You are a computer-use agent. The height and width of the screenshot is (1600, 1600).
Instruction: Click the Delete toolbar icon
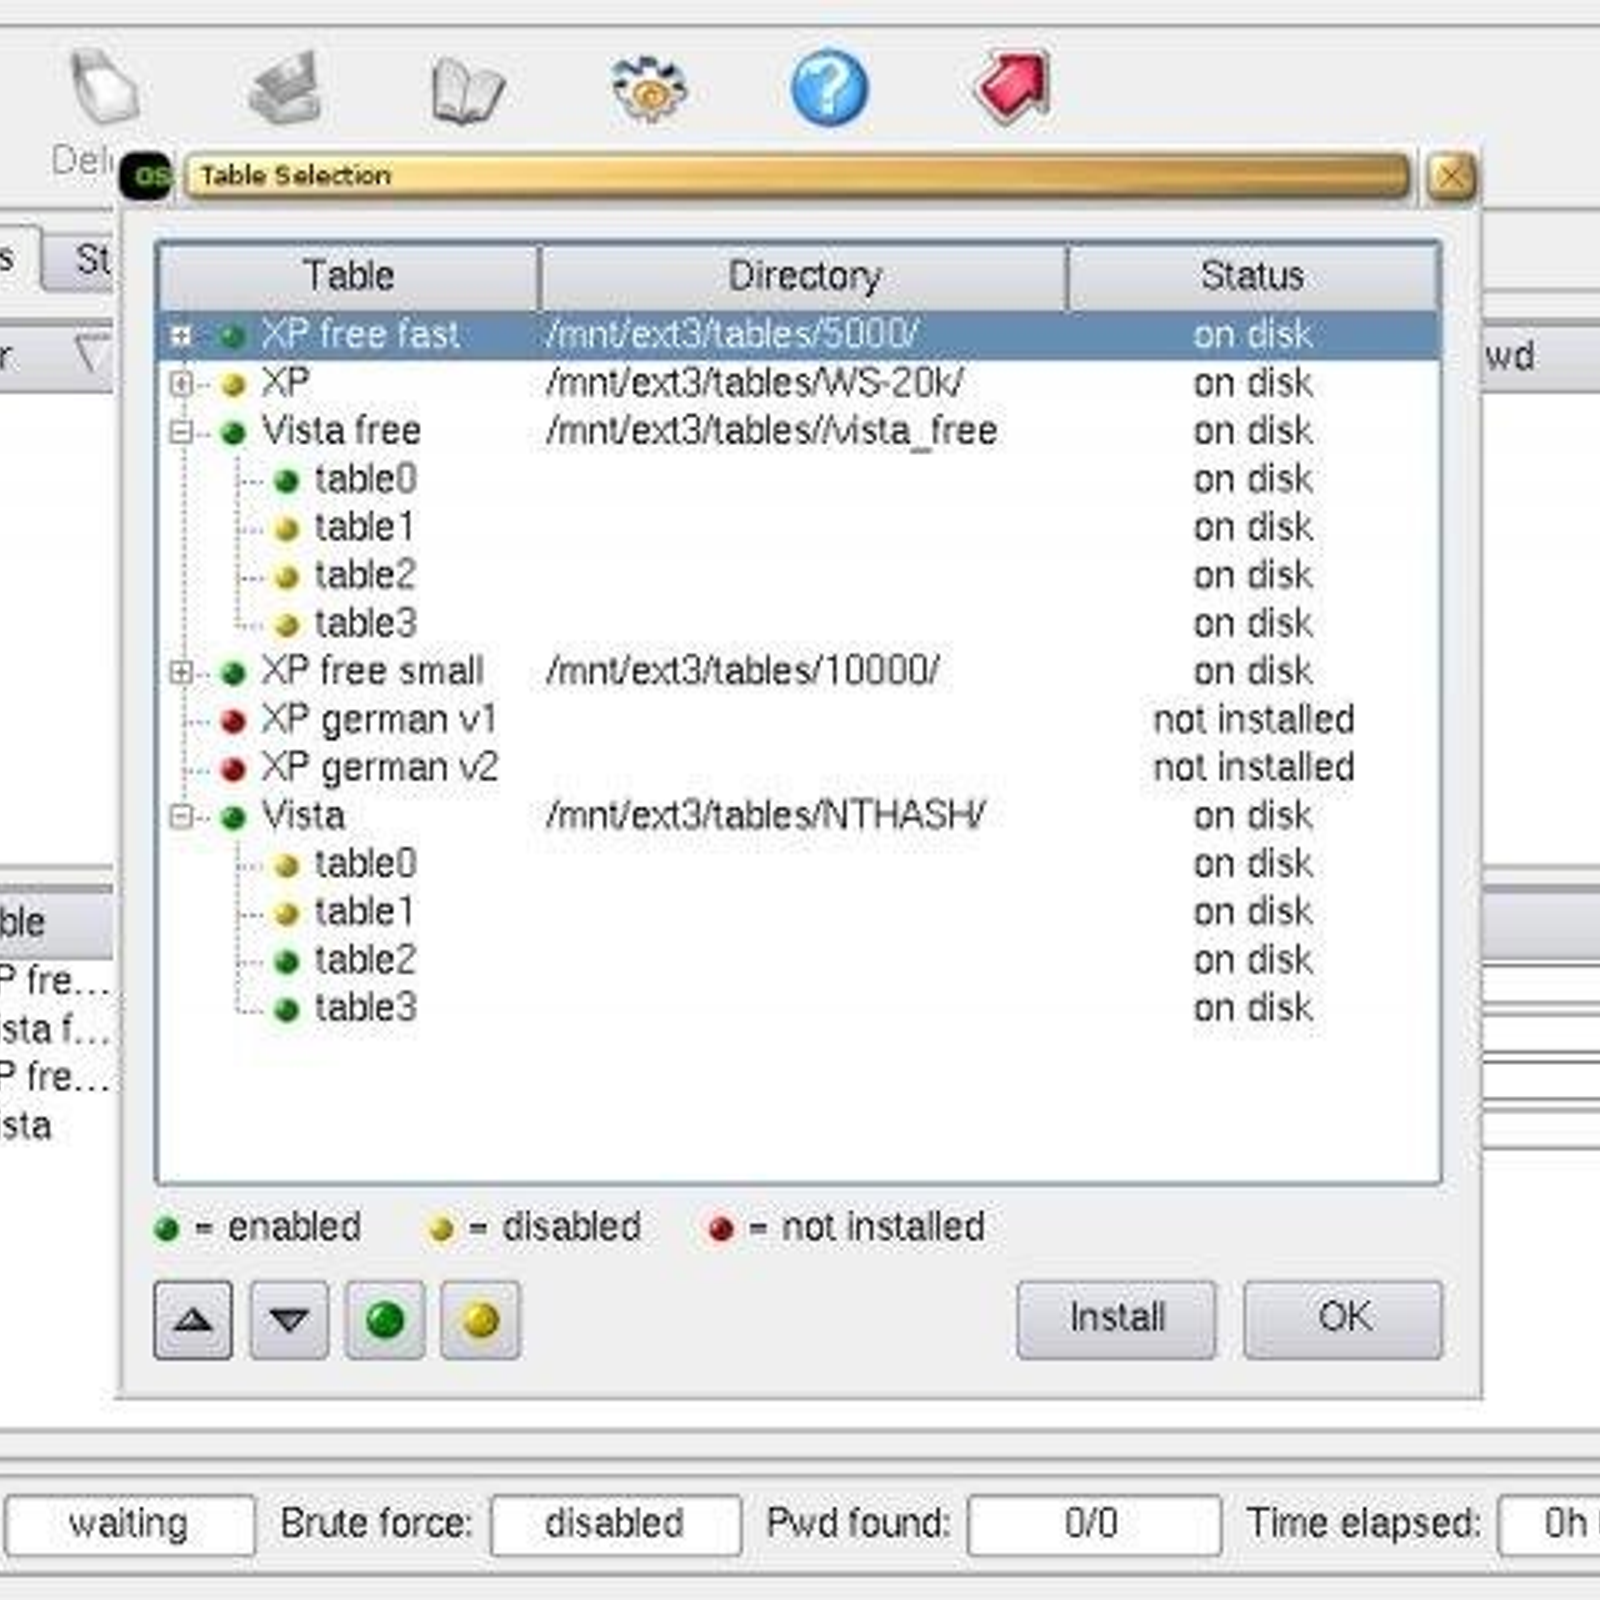tap(104, 87)
